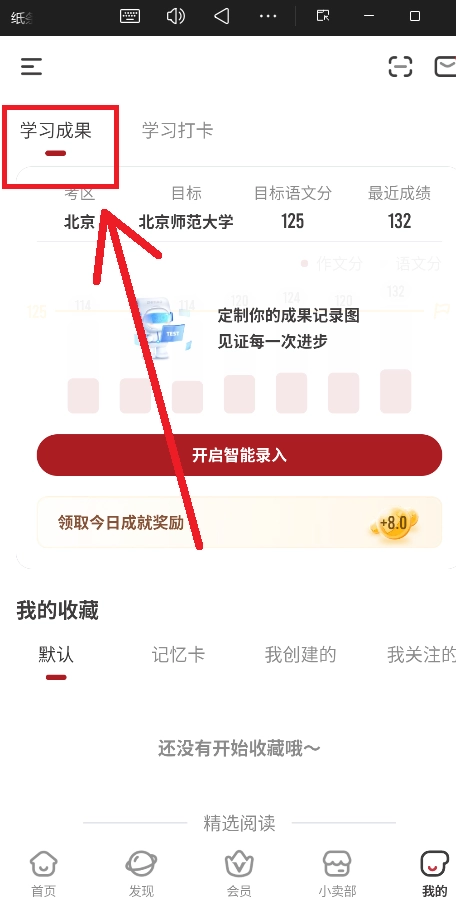Go to 首页 home icon

pos(44,874)
